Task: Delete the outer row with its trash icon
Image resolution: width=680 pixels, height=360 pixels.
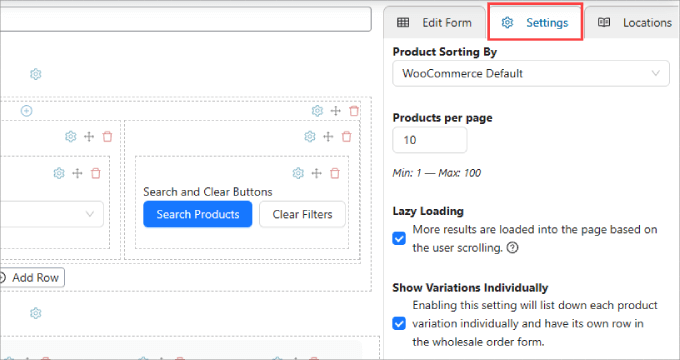Action: 354,111
